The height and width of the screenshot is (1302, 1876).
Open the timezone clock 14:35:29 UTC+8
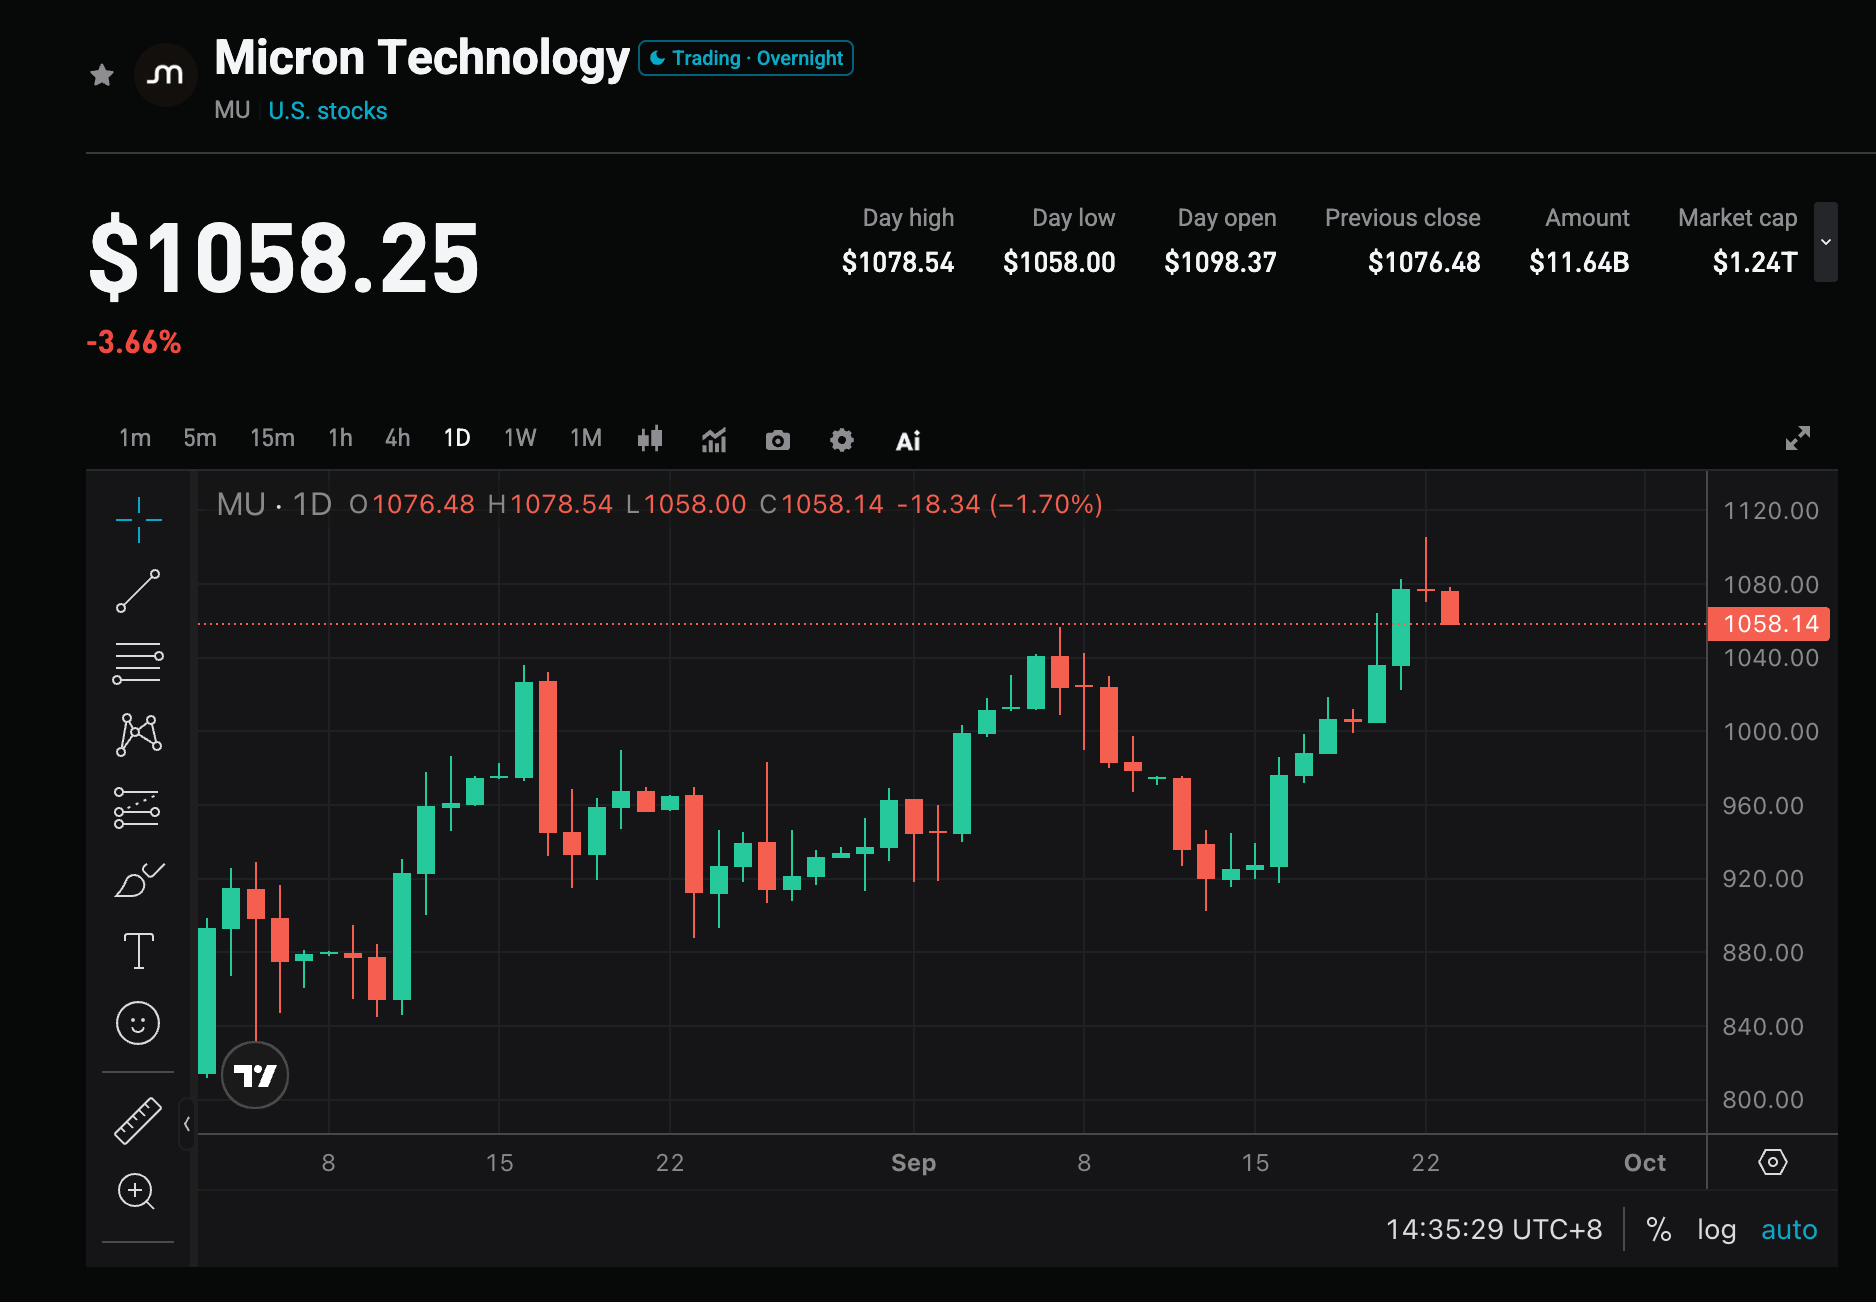pyautogui.click(x=1494, y=1229)
